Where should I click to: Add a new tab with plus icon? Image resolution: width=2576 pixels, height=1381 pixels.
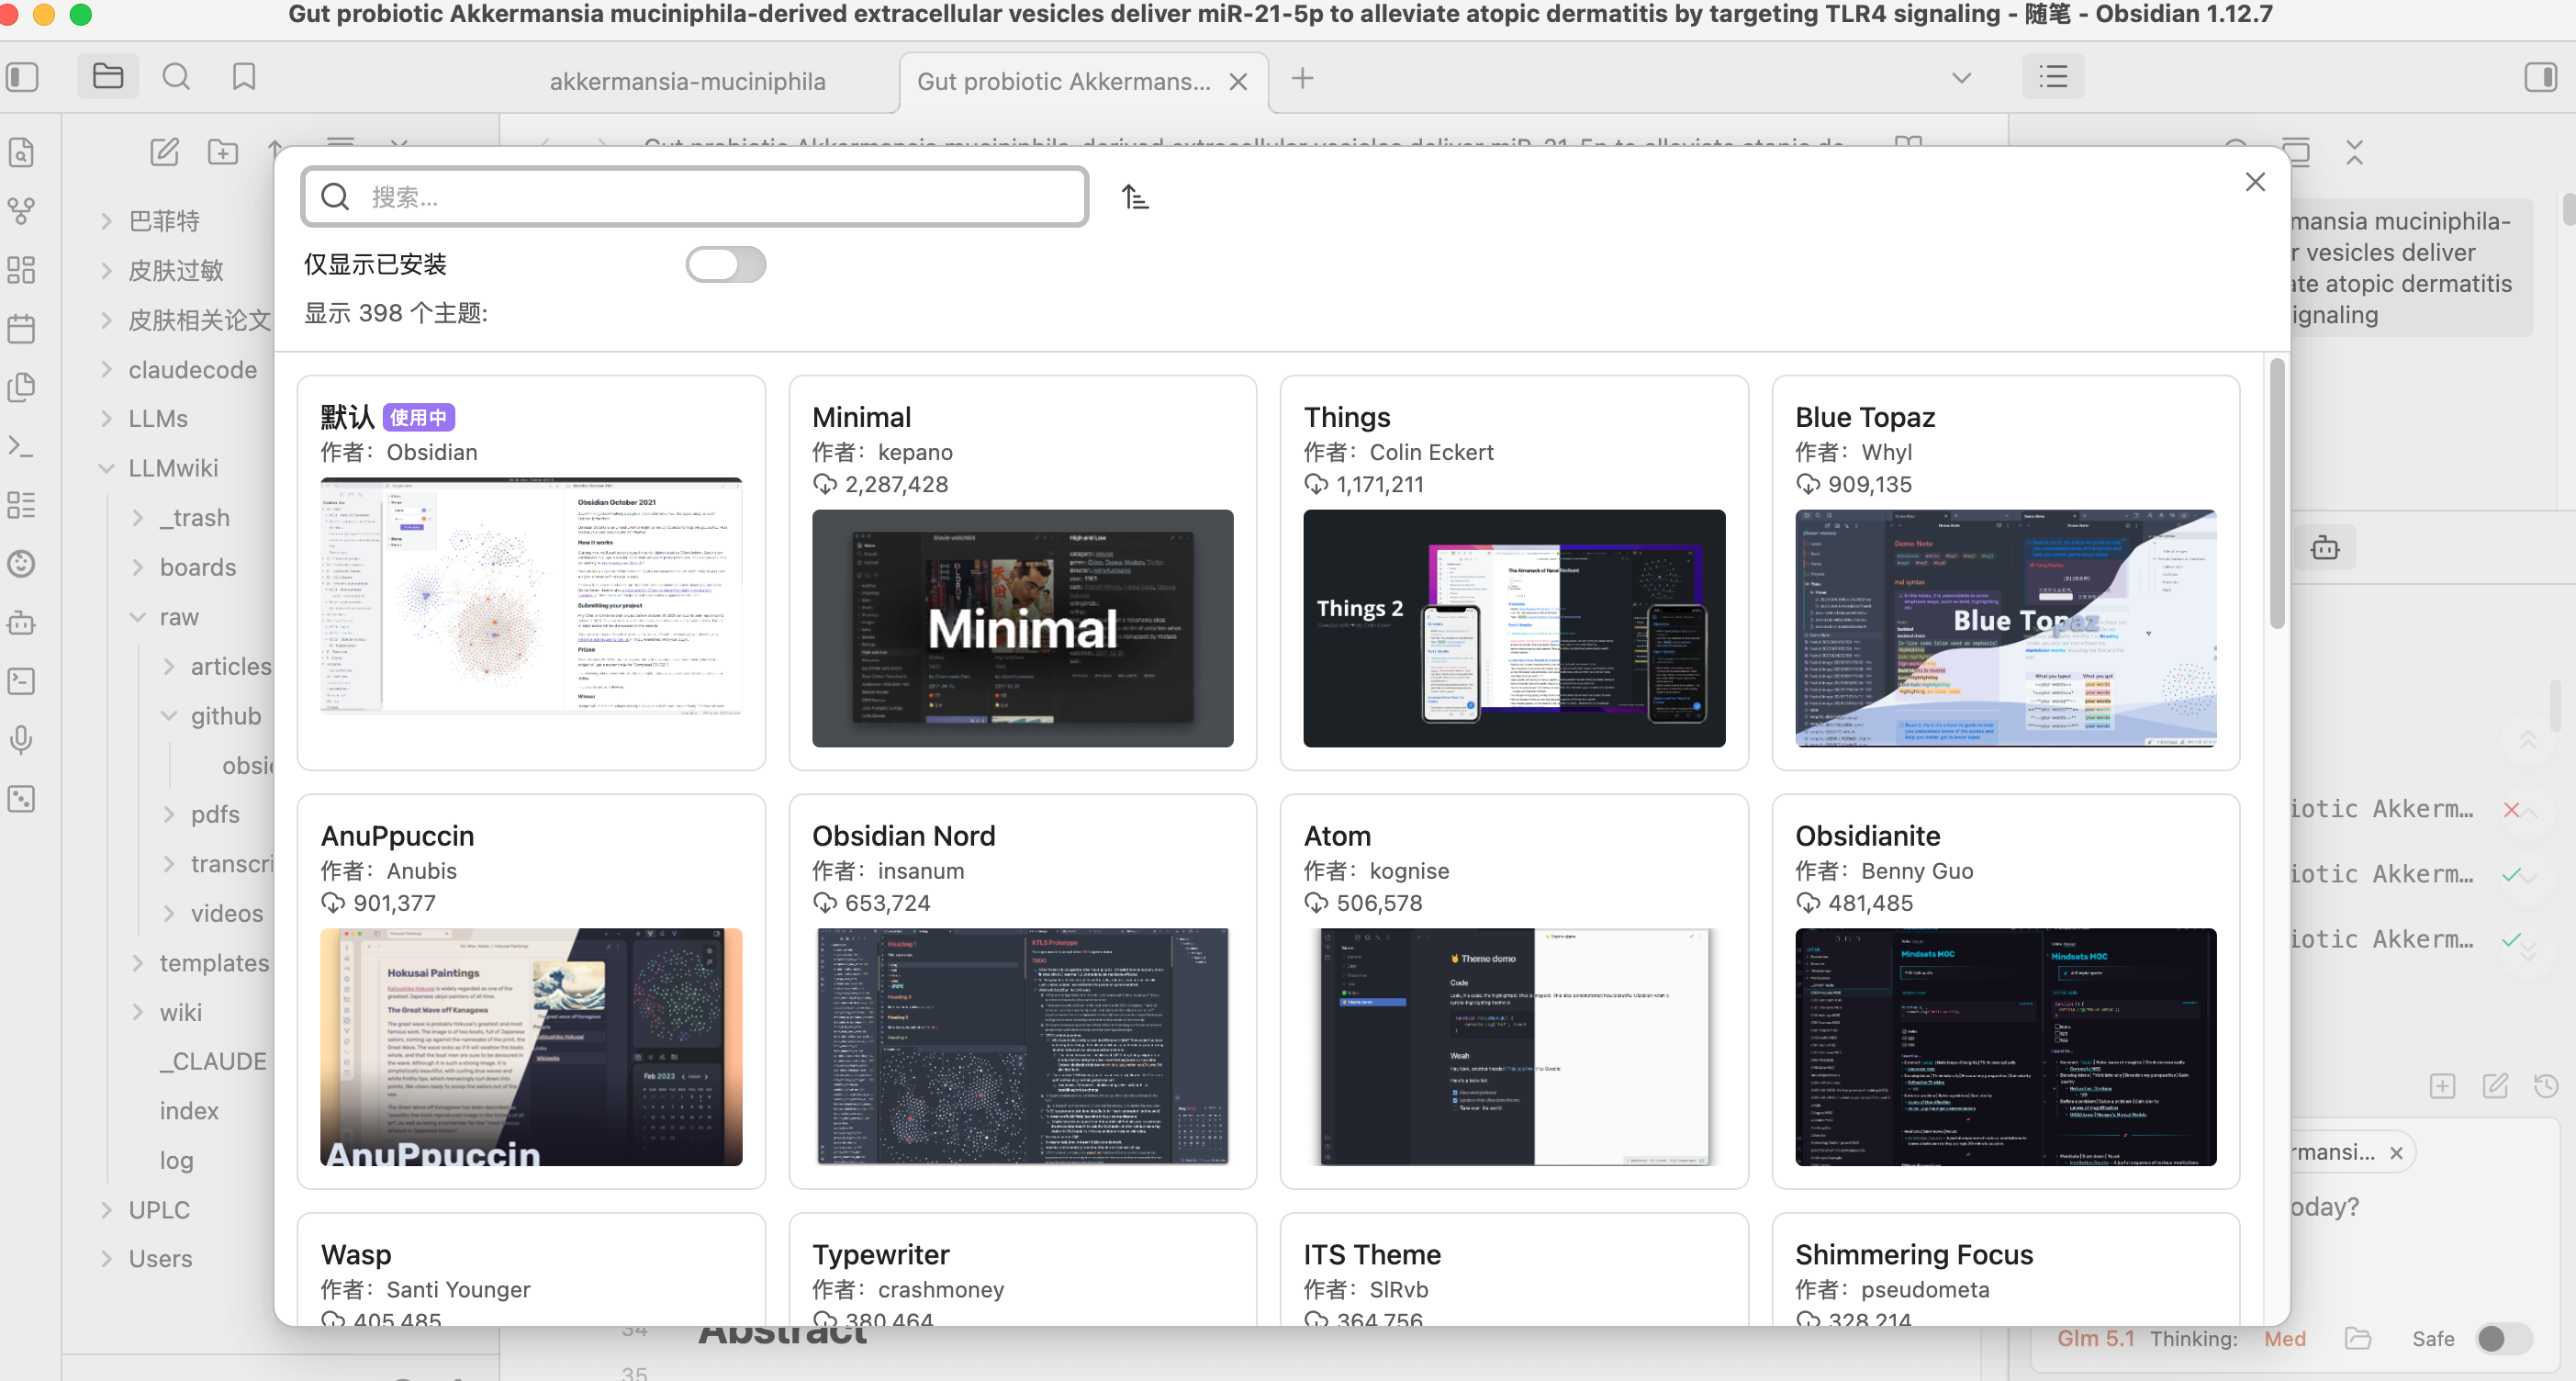point(1302,79)
